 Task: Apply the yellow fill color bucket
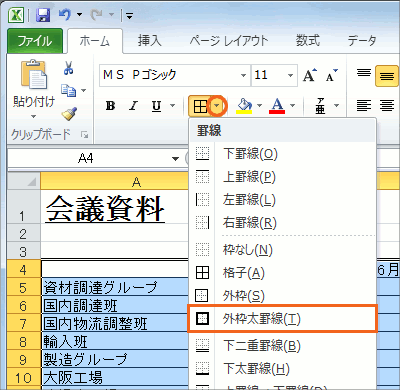tap(244, 106)
